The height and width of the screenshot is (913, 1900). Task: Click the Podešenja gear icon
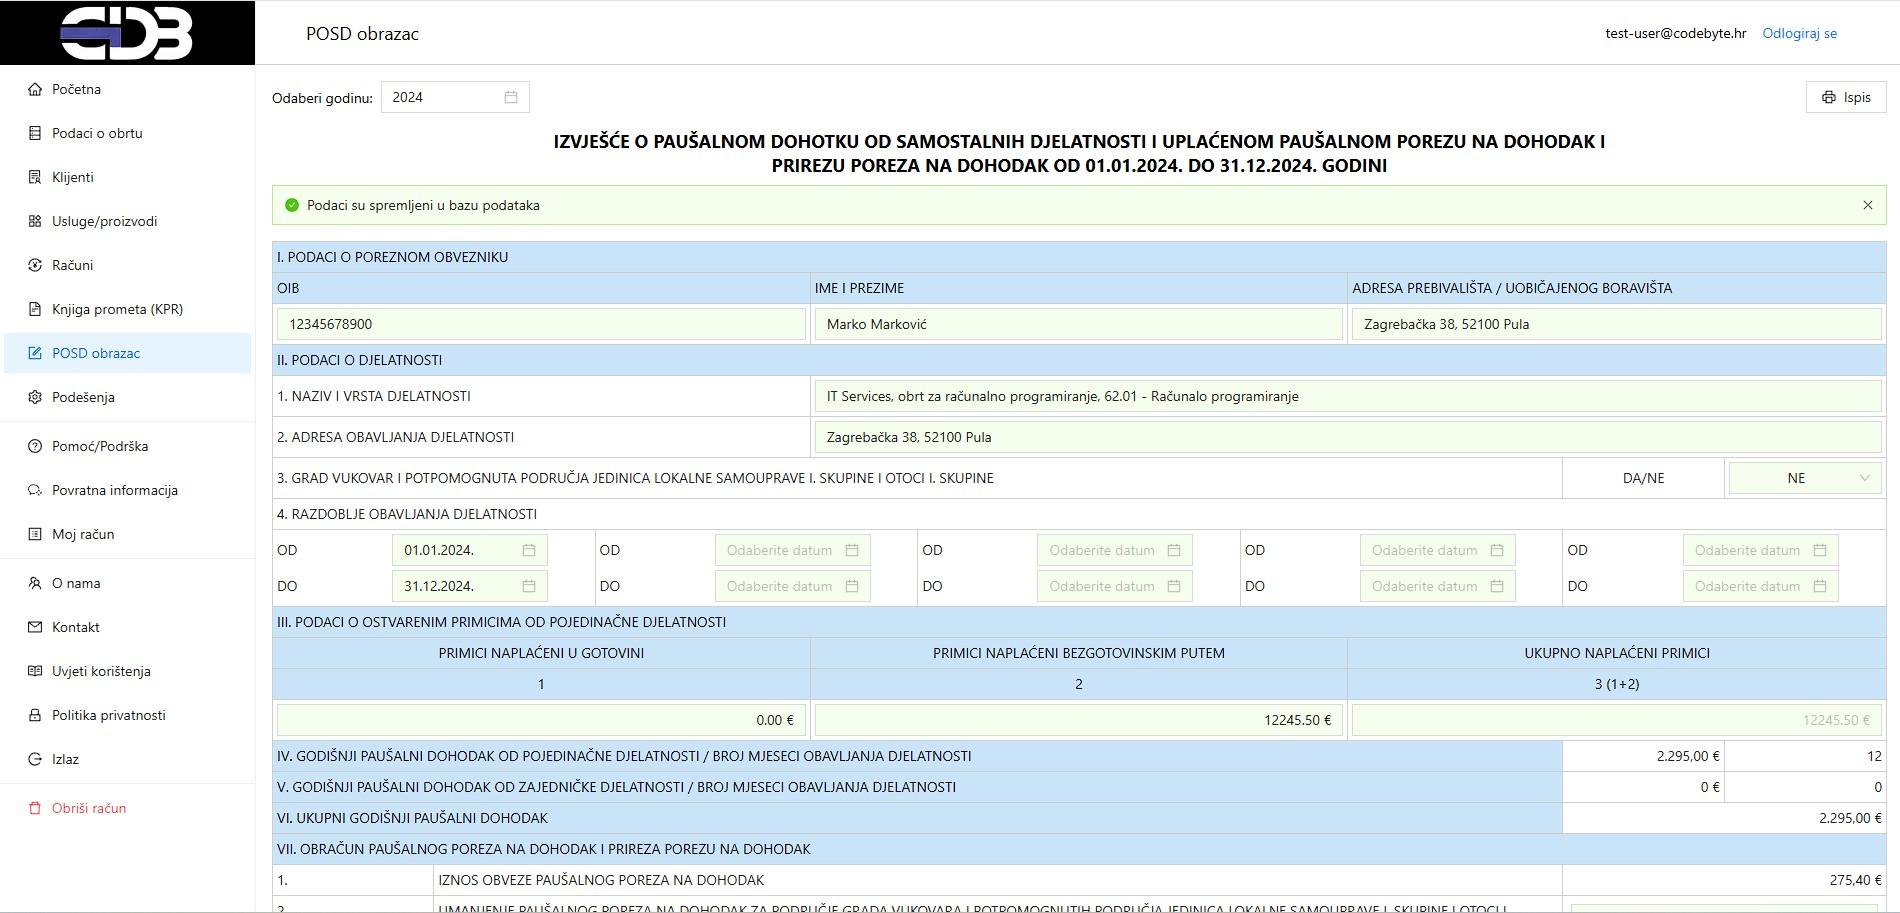[x=35, y=397]
